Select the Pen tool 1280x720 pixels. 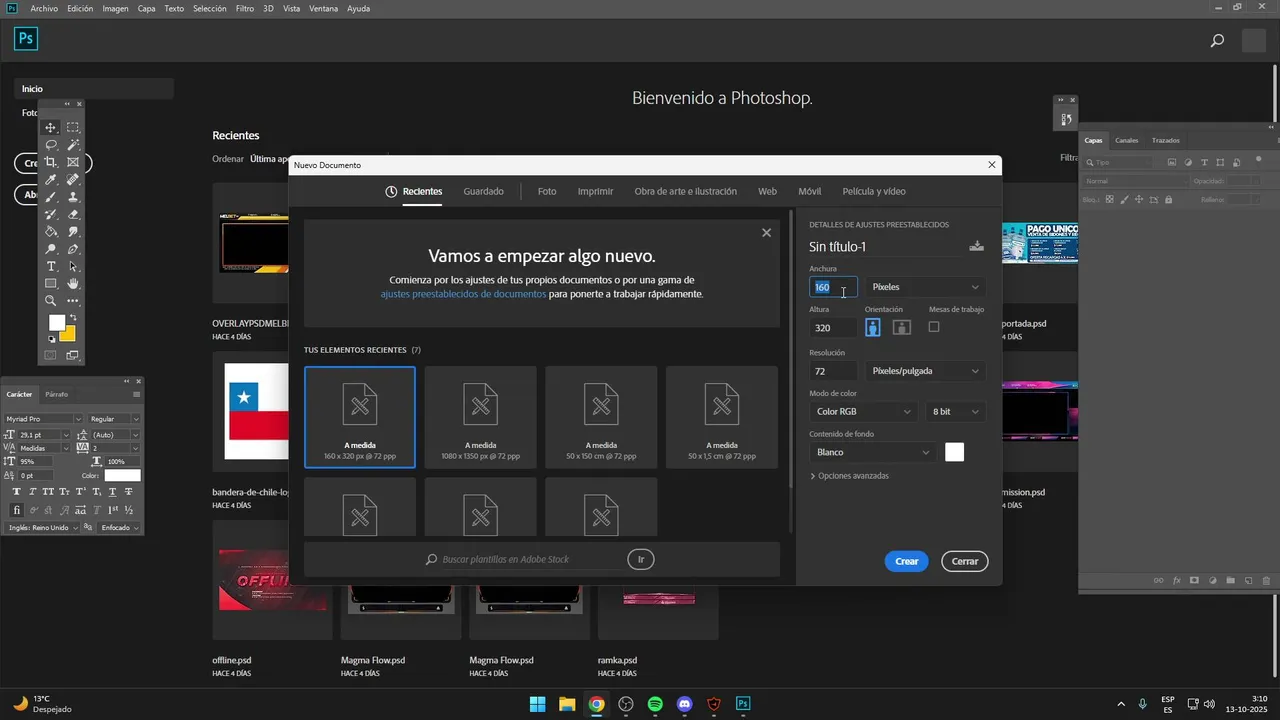[x=73, y=249]
